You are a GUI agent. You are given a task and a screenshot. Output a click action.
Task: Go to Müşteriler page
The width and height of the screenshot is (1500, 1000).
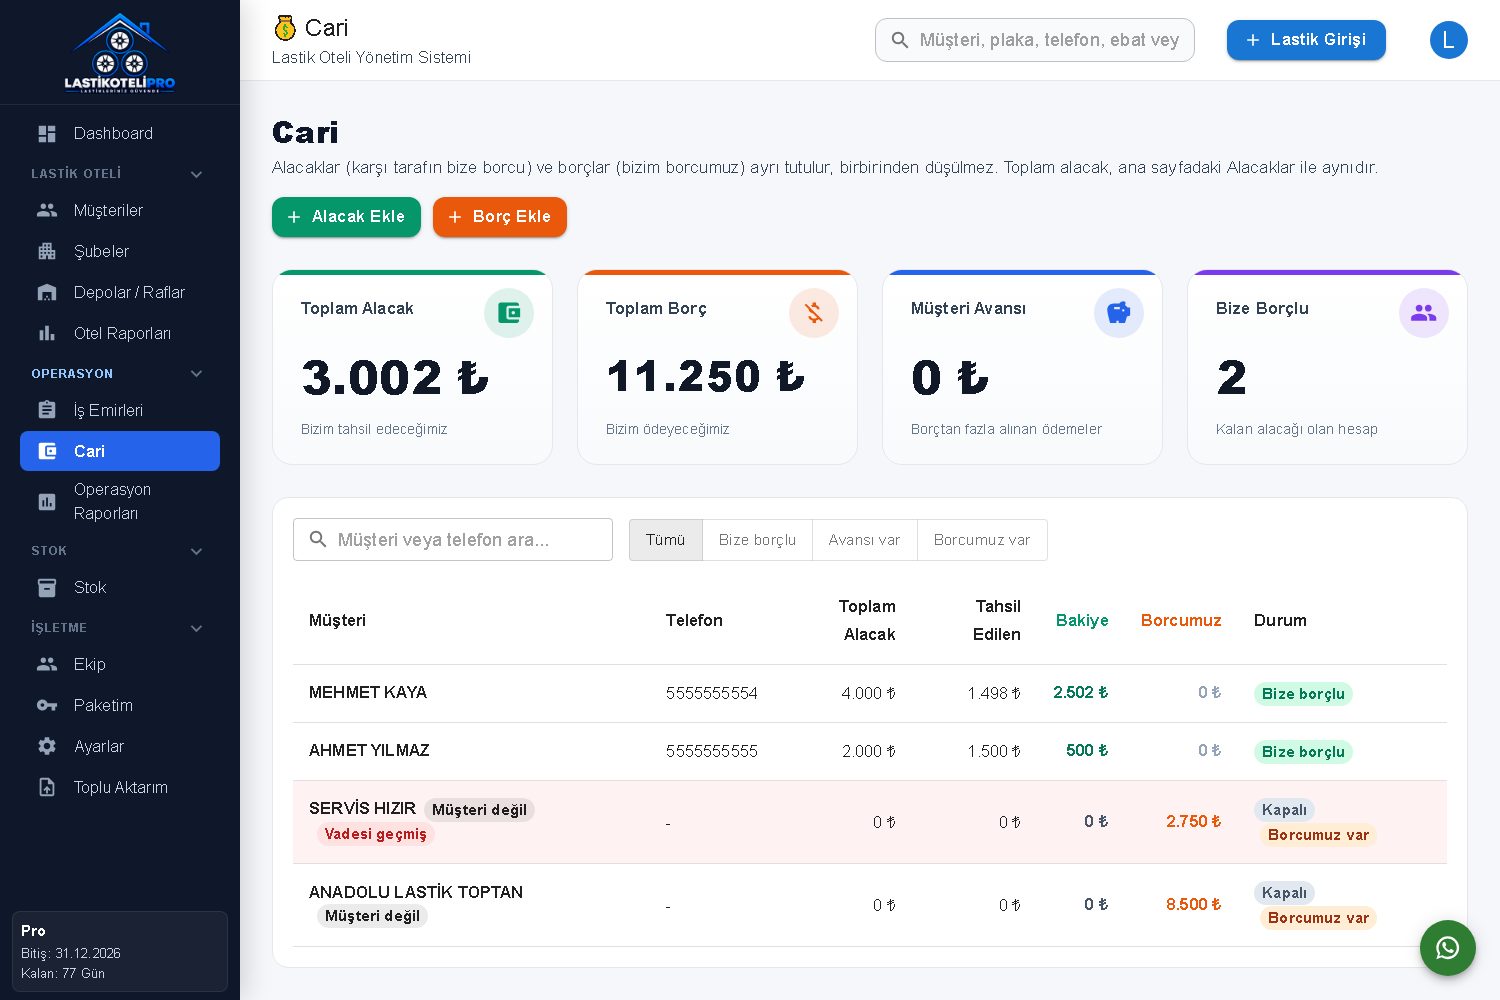pos(120,211)
